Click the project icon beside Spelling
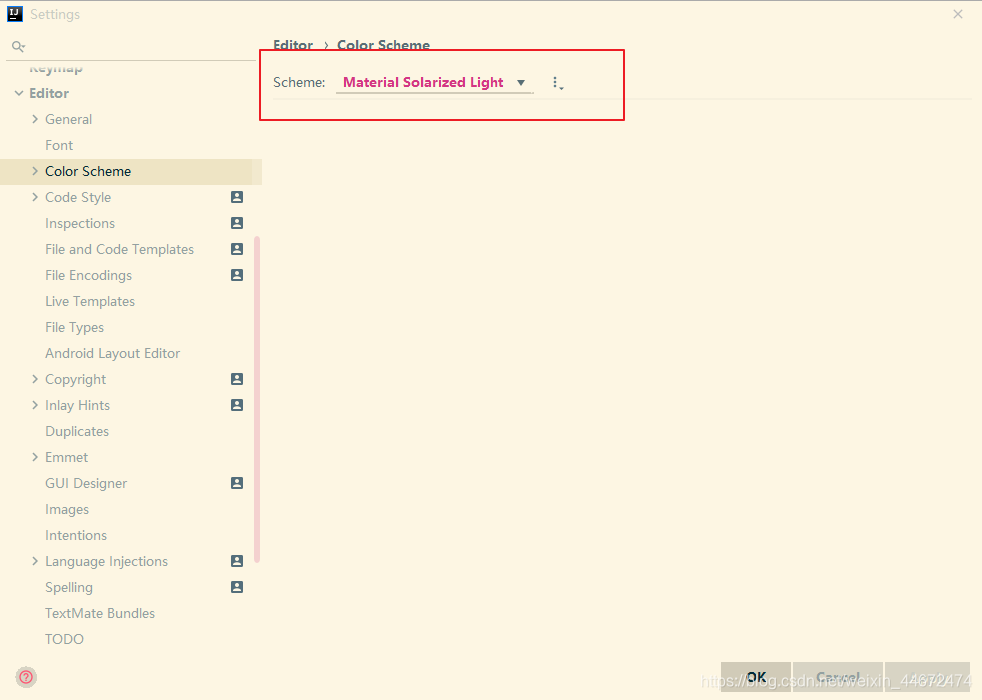 click(237, 587)
